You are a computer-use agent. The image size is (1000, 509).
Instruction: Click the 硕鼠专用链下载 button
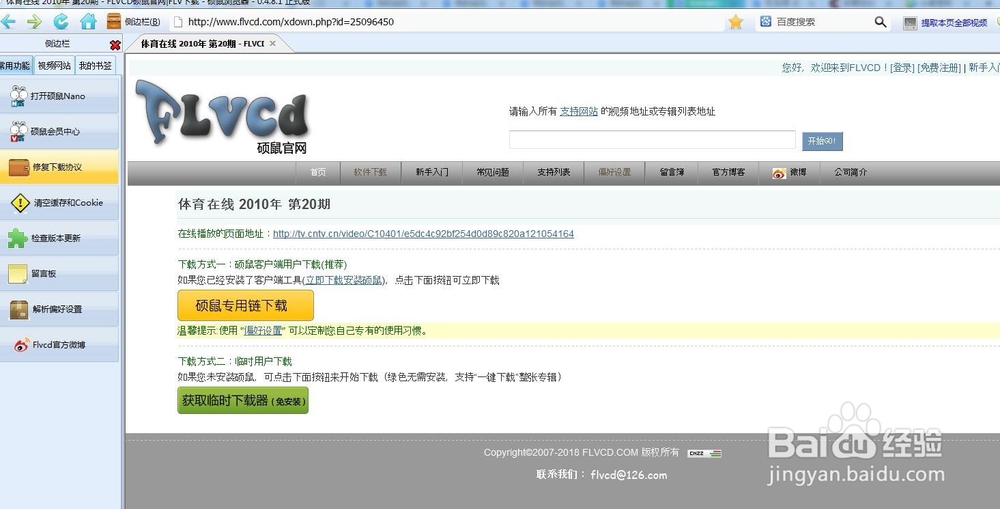pos(246,306)
